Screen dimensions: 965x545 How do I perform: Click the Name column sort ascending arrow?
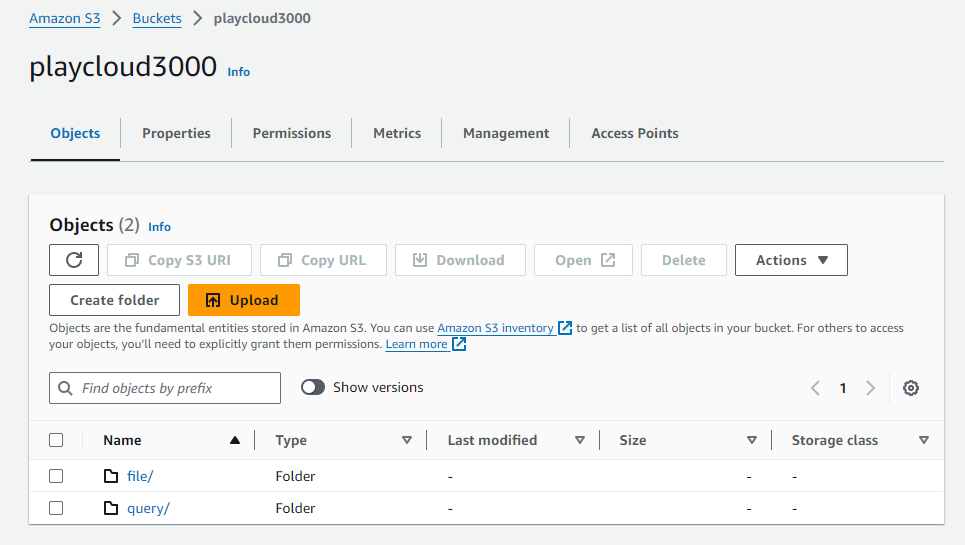click(234, 440)
